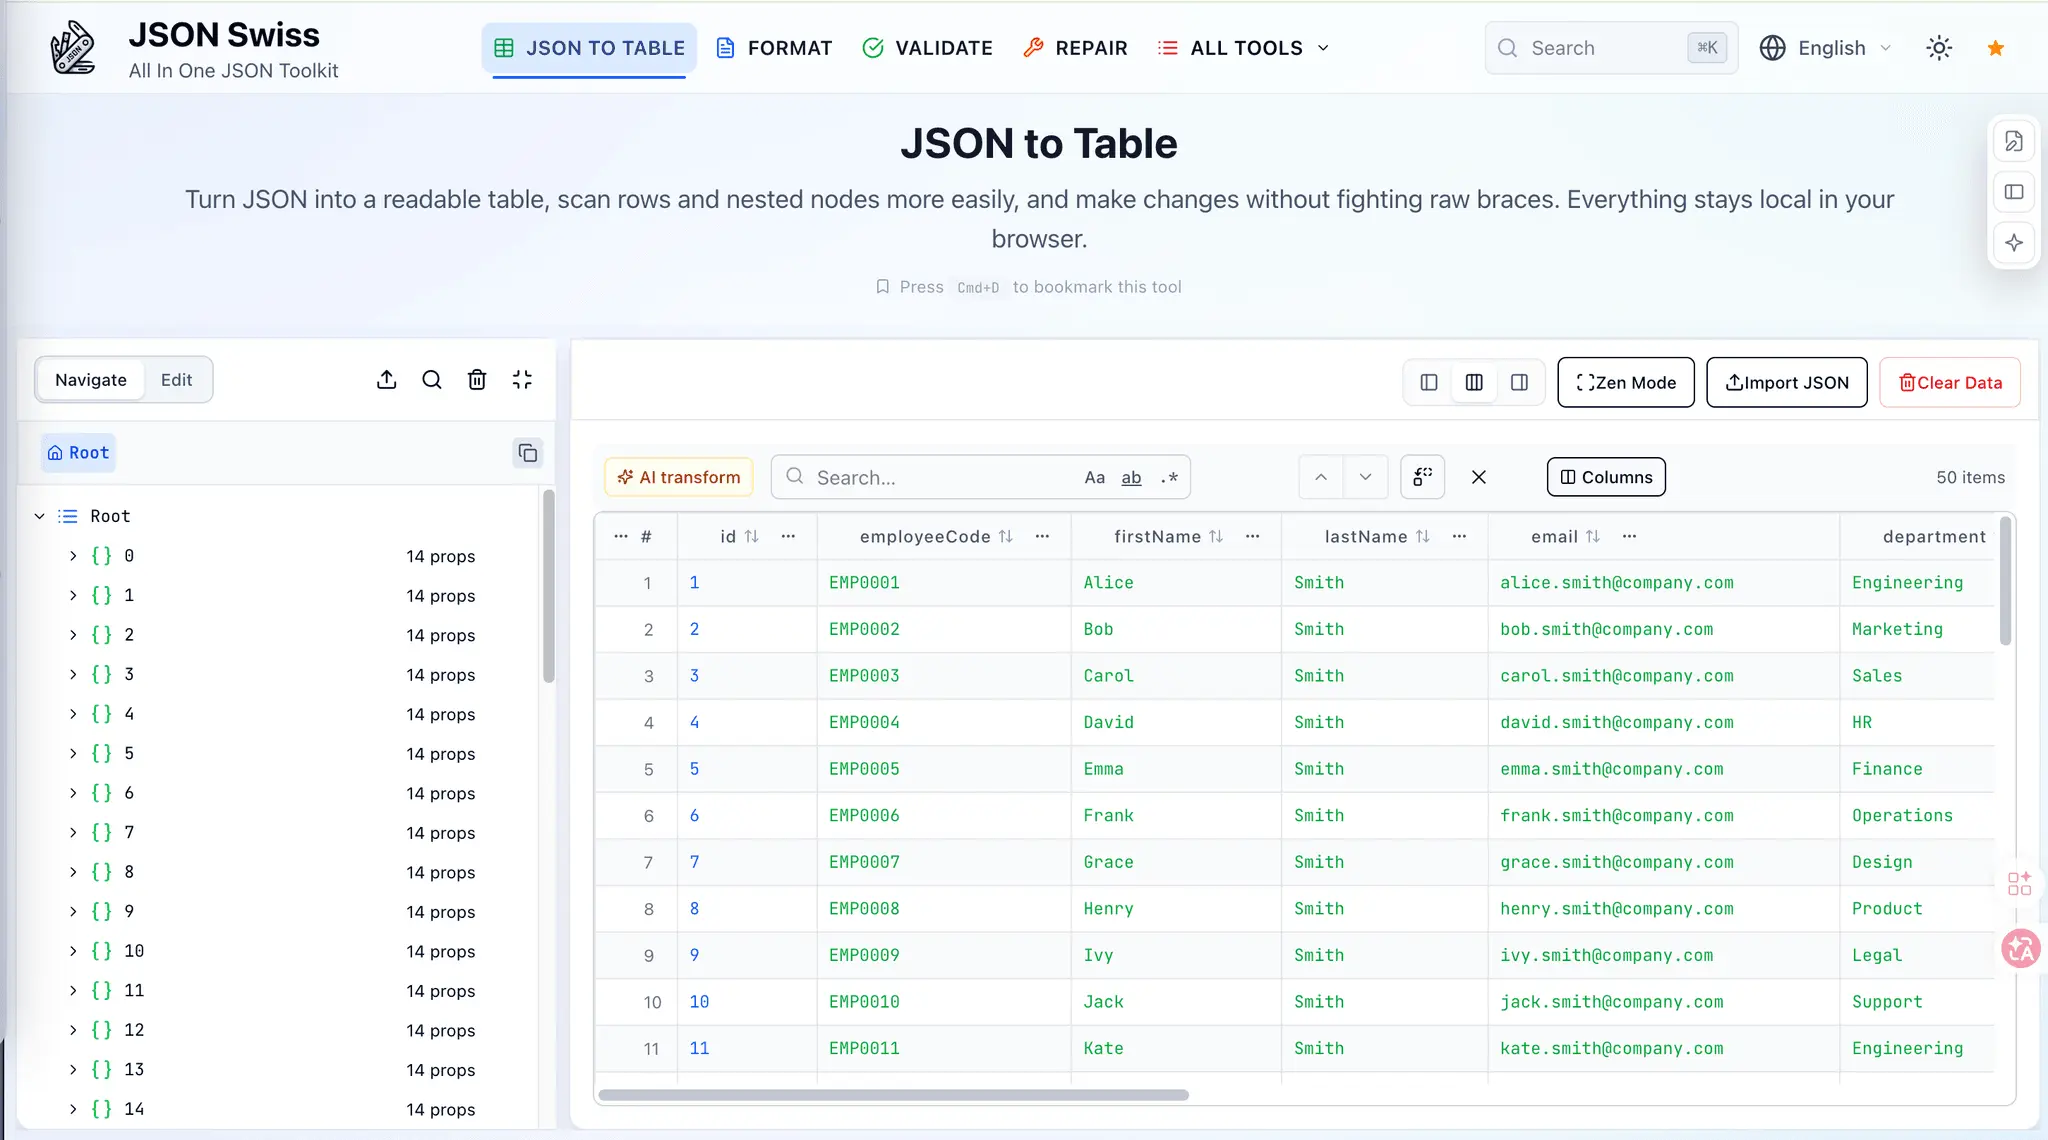Viewport: 2048px width, 1140px height.
Task: Toggle light/dark theme sun icon
Action: click(1939, 48)
